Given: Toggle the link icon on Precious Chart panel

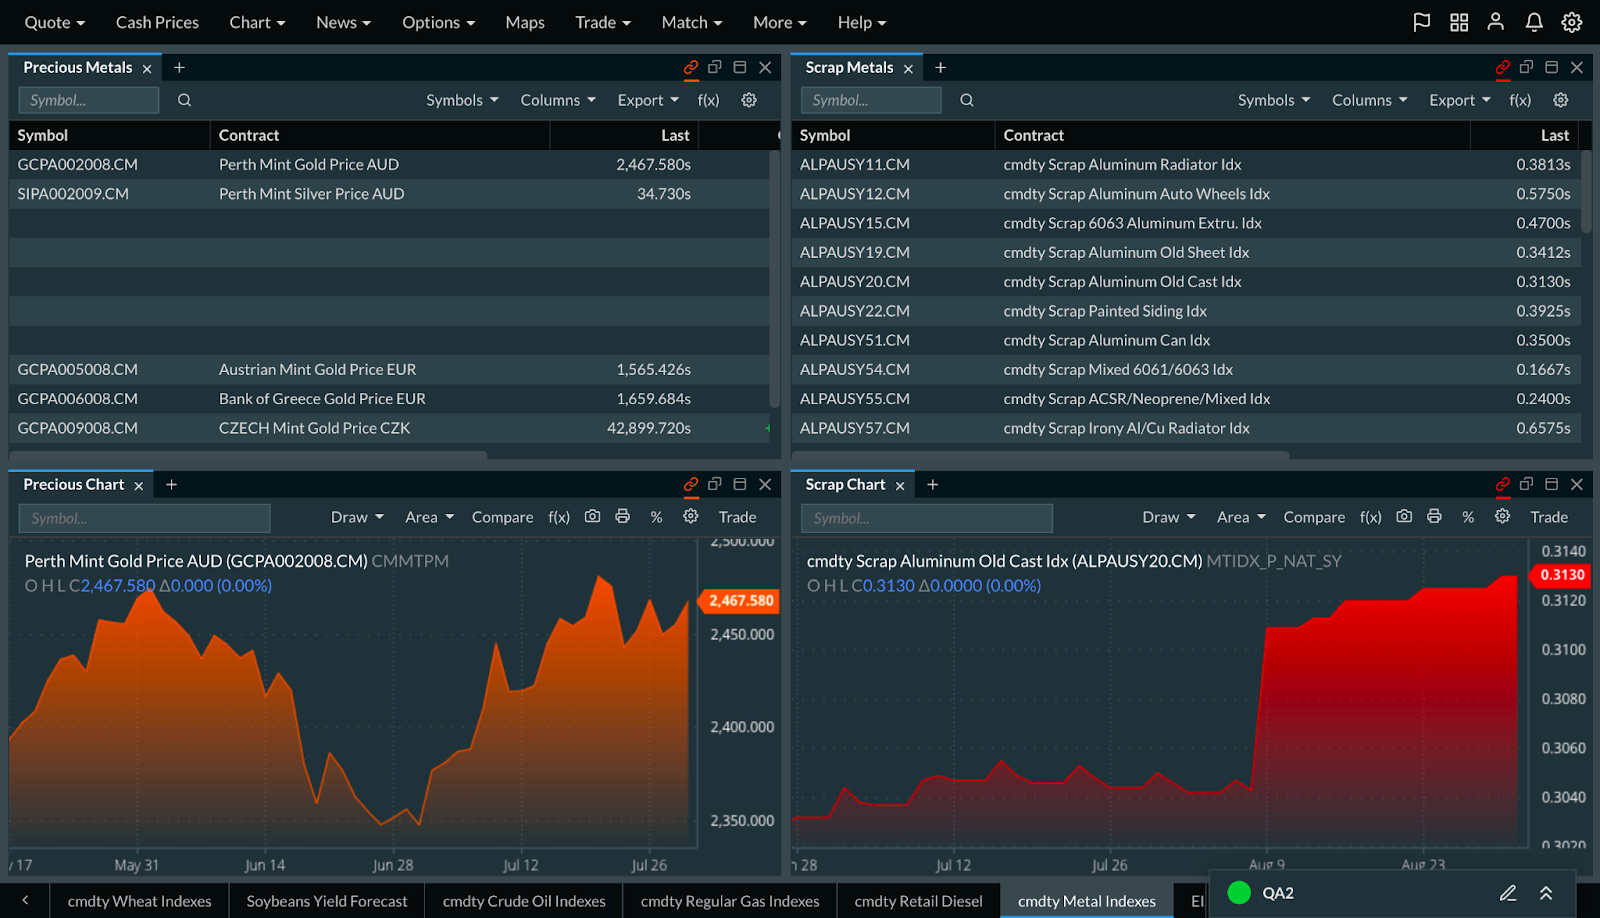Looking at the screenshot, I should [x=691, y=484].
